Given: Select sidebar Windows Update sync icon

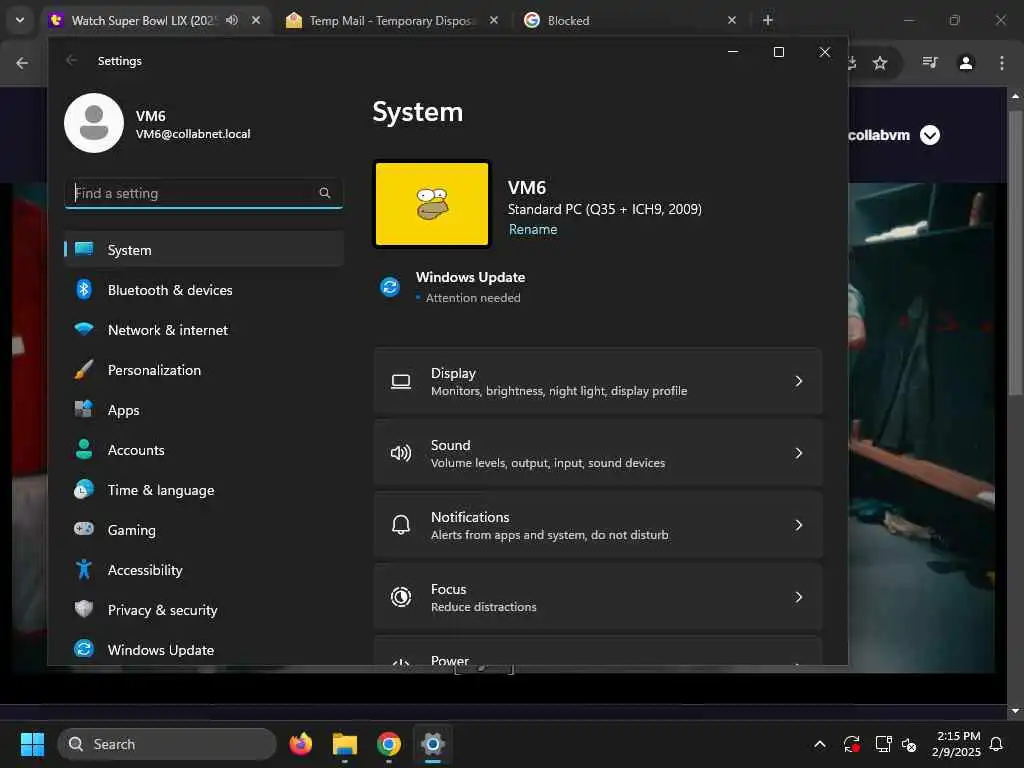Looking at the screenshot, I should click(84, 648).
